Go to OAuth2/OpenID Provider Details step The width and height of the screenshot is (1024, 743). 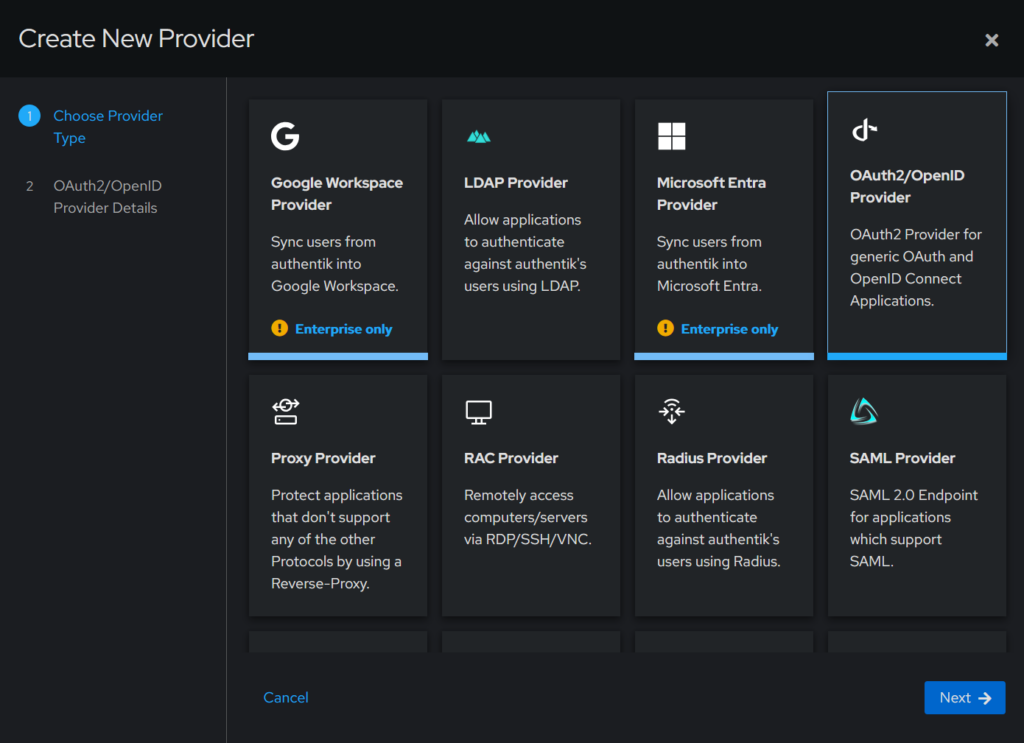click(x=108, y=197)
